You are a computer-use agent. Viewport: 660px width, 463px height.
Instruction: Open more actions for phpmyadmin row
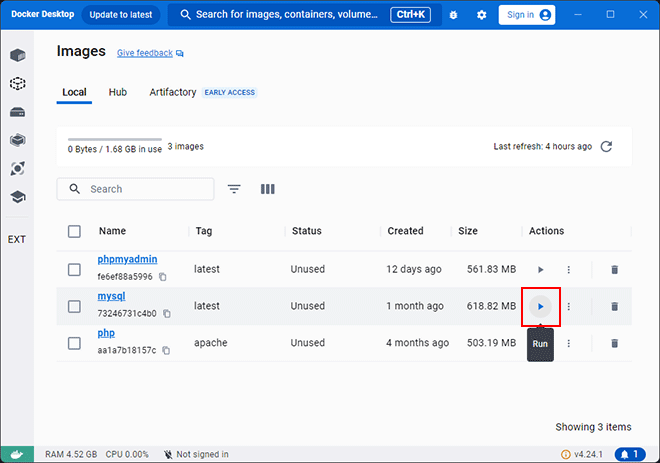pos(569,269)
